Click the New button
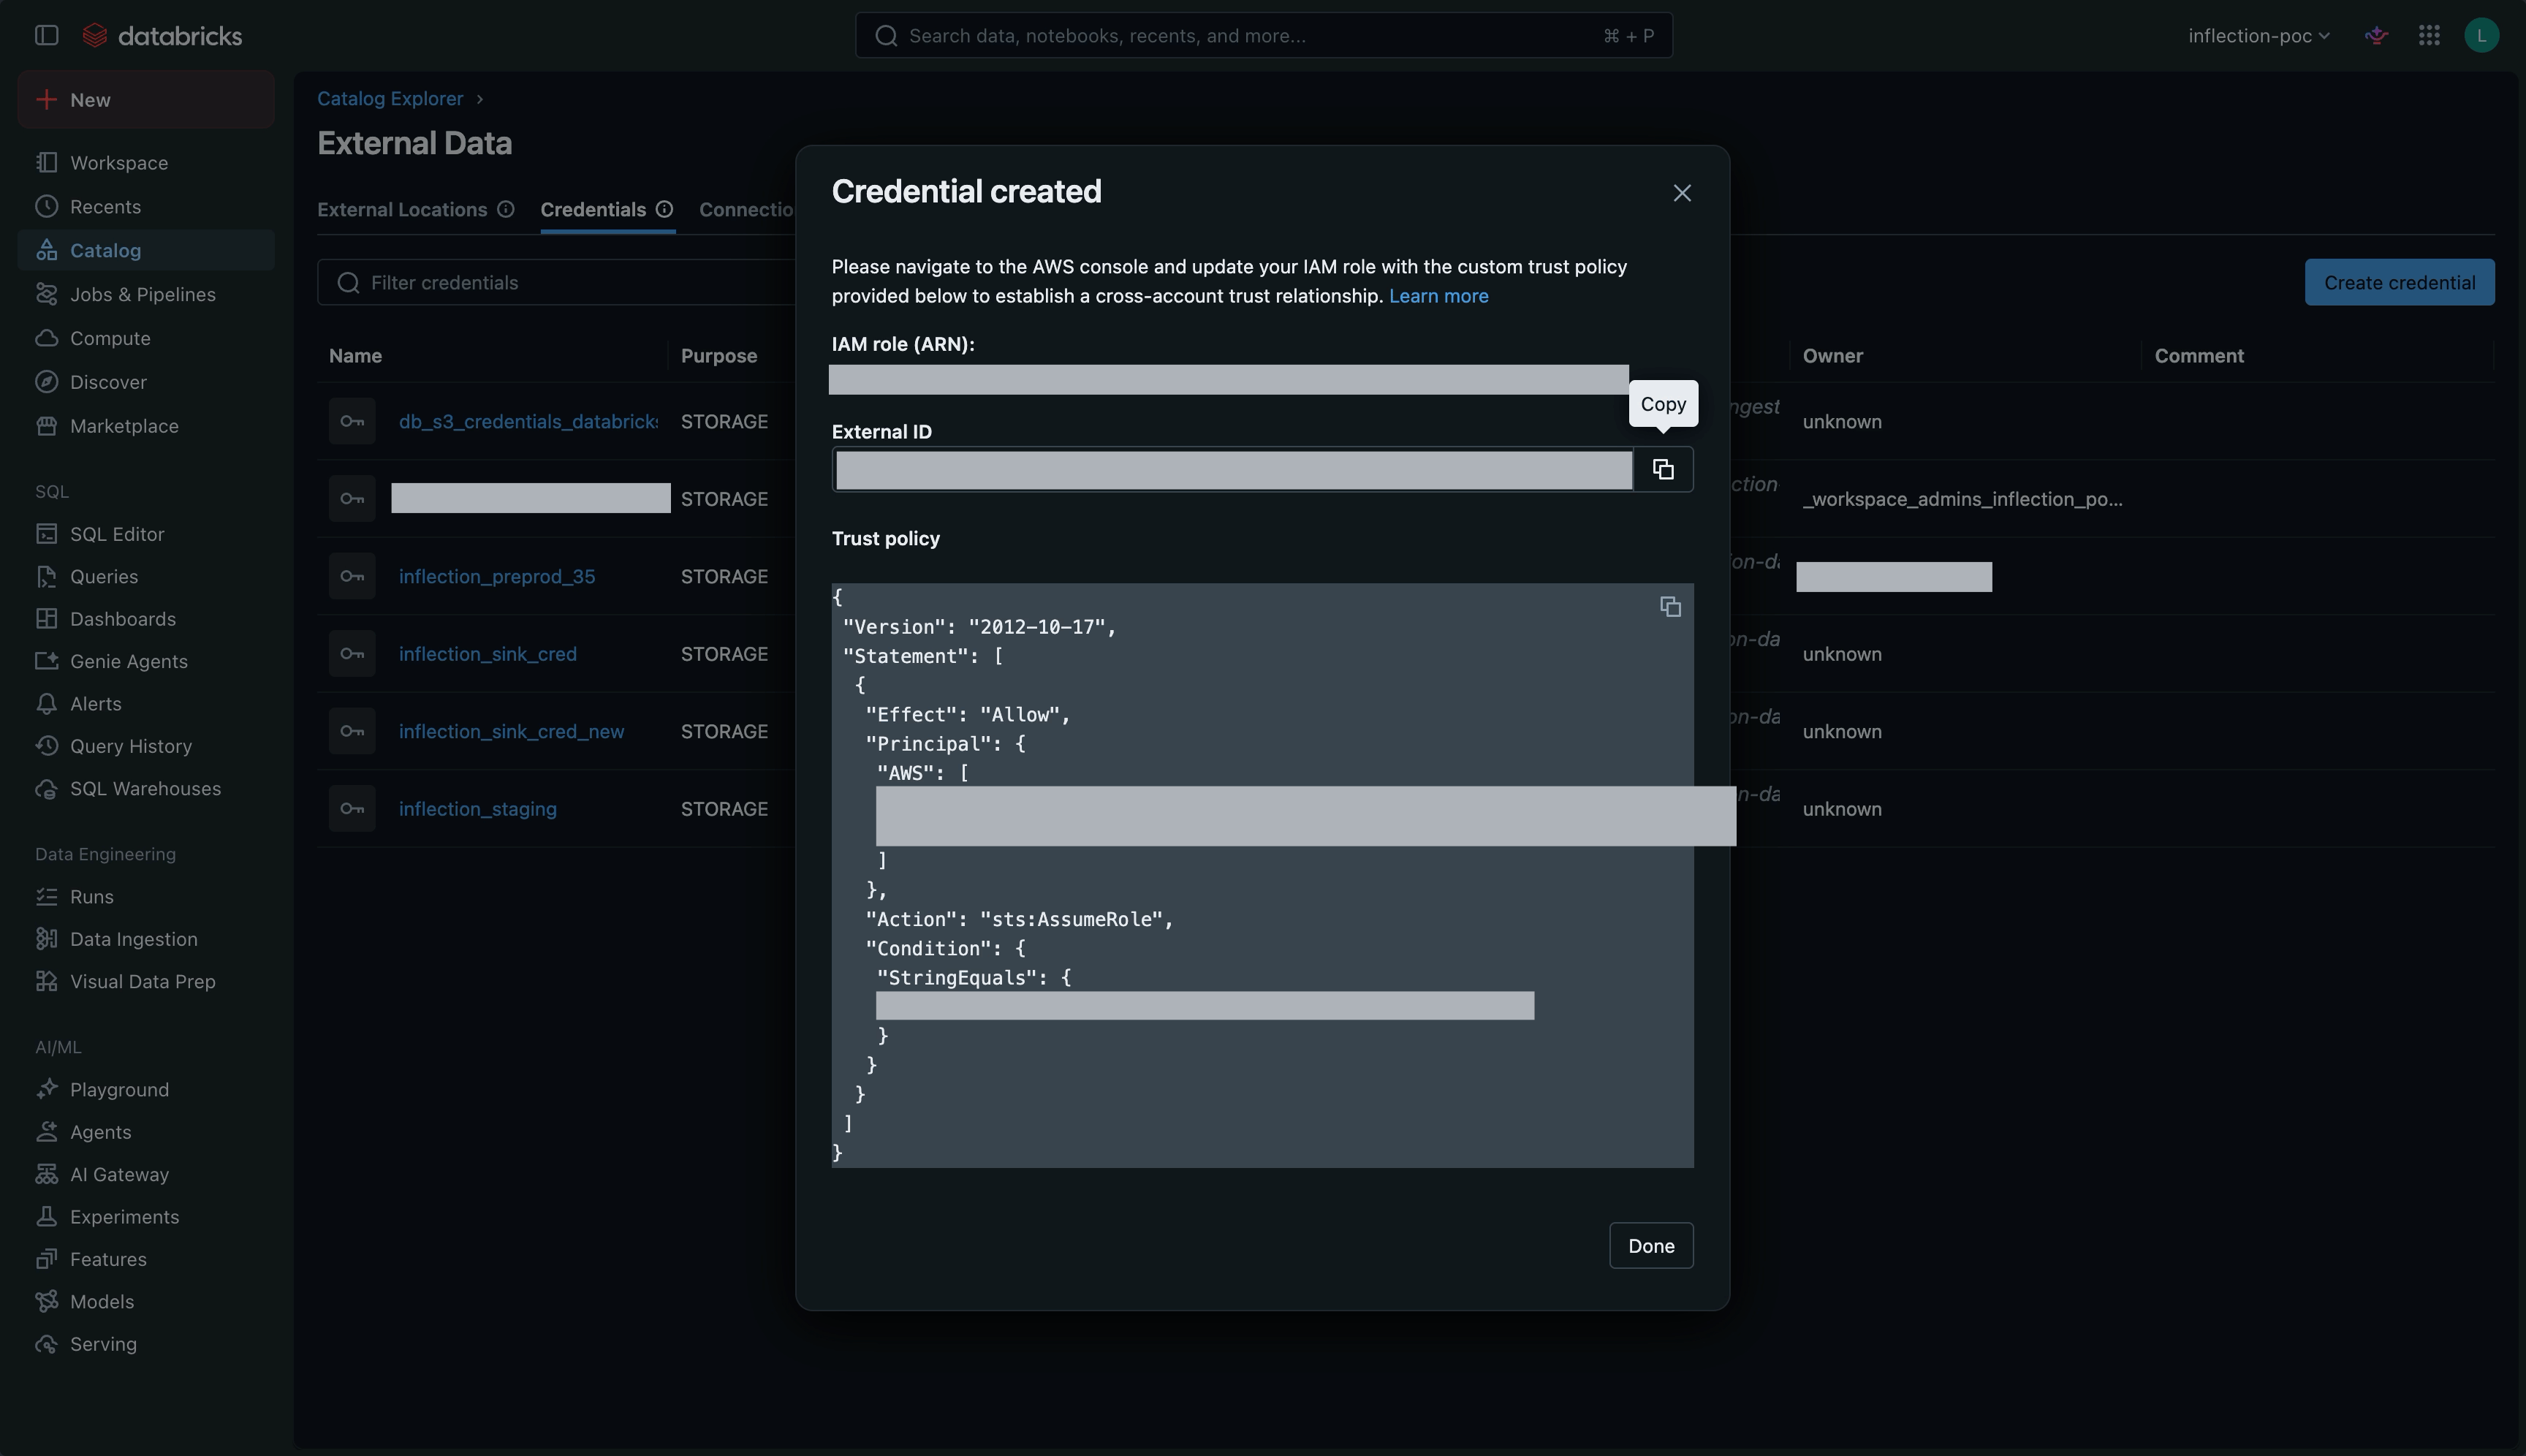 pos(146,100)
